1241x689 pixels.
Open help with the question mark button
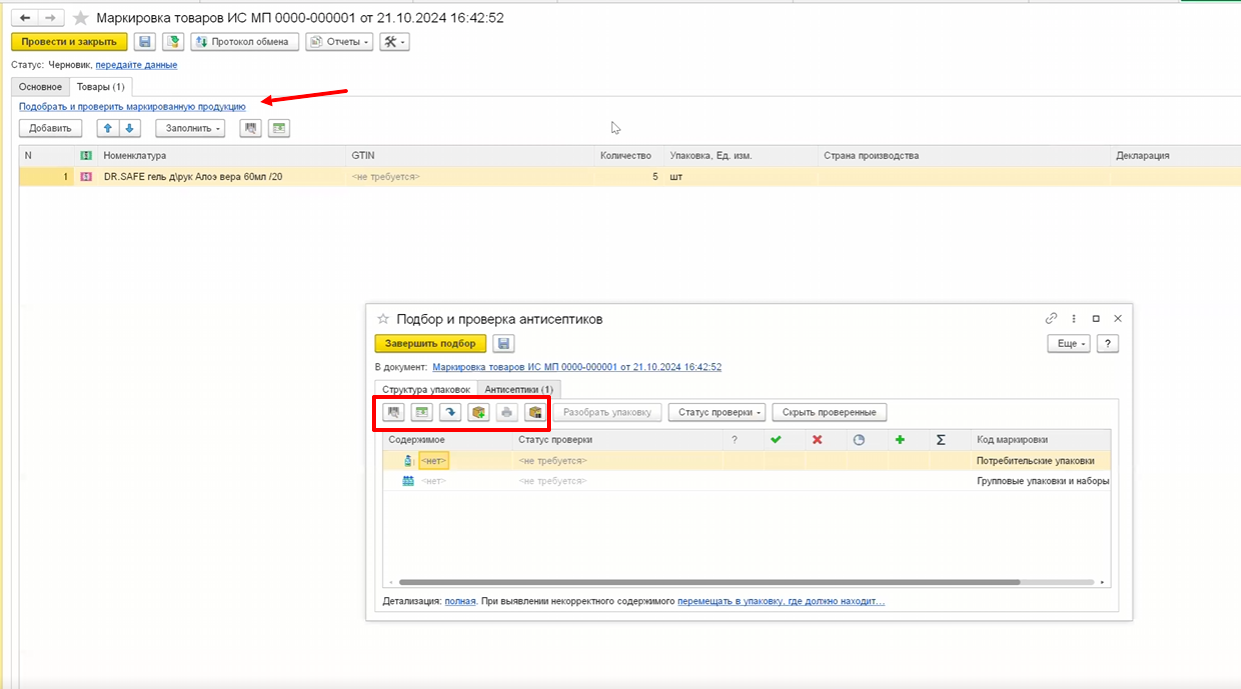point(1107,343)
